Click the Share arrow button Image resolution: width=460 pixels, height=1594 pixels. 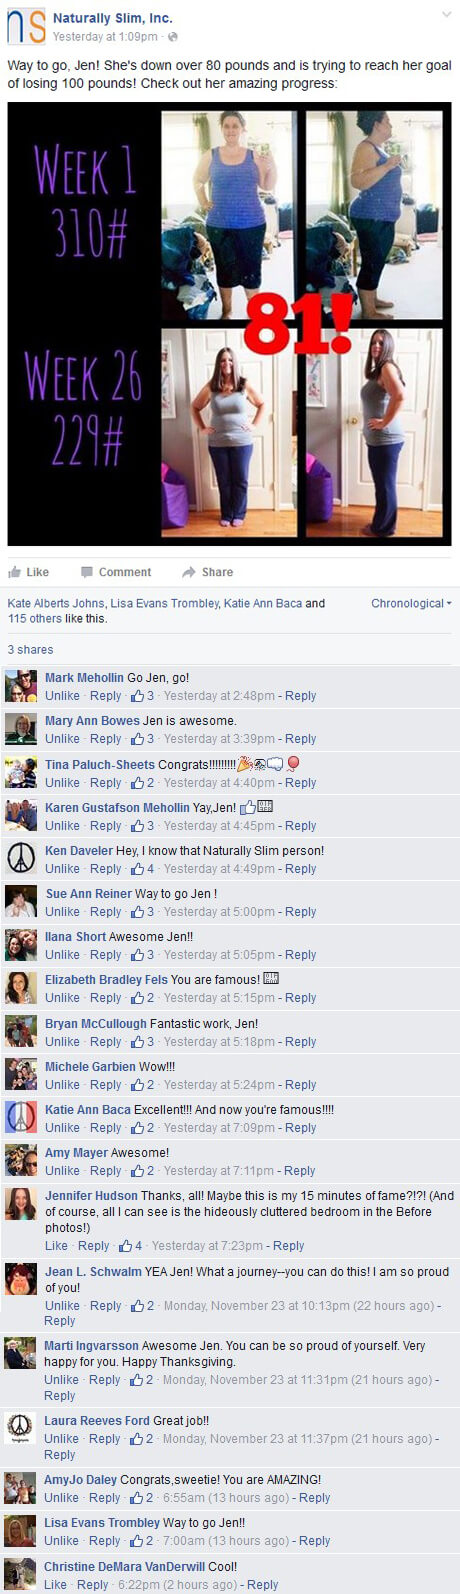[x=207, y=572]
